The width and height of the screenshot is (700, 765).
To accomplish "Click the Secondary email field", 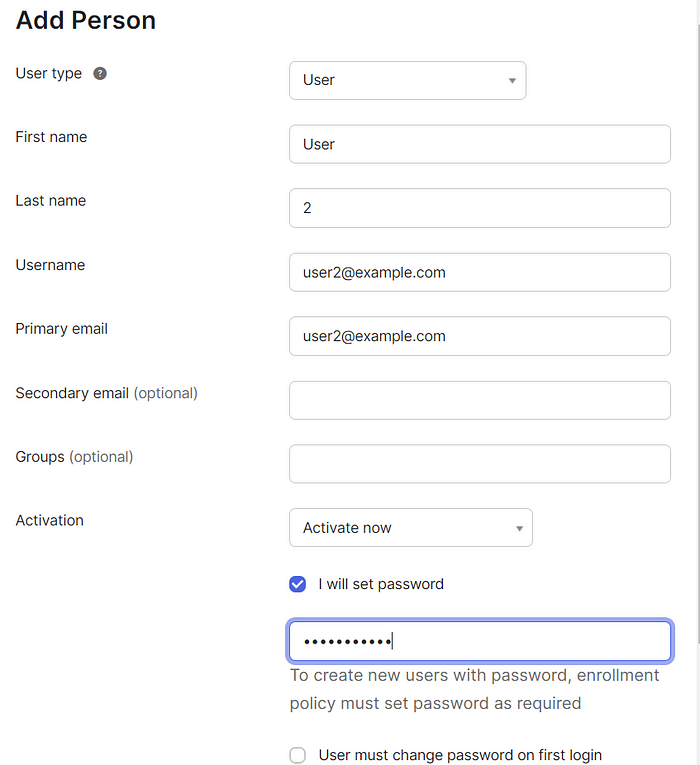I will (x=480, y=401).
